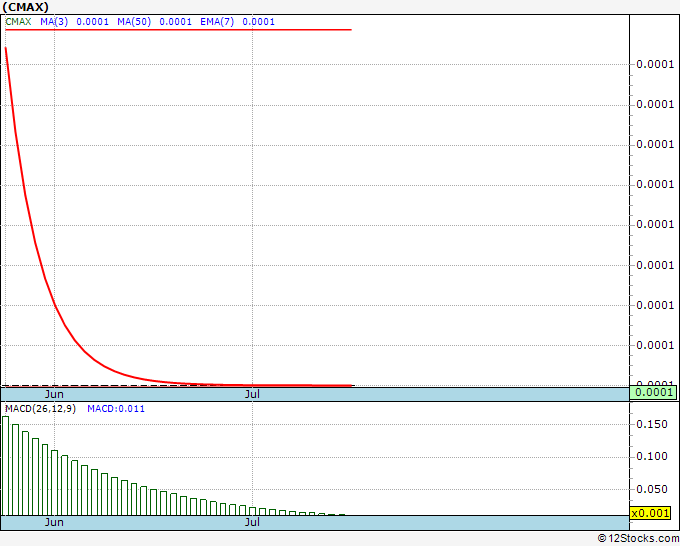Click the MA(50) indicator label
Screen dimensions: 680x546
click(x=134, y=22)
